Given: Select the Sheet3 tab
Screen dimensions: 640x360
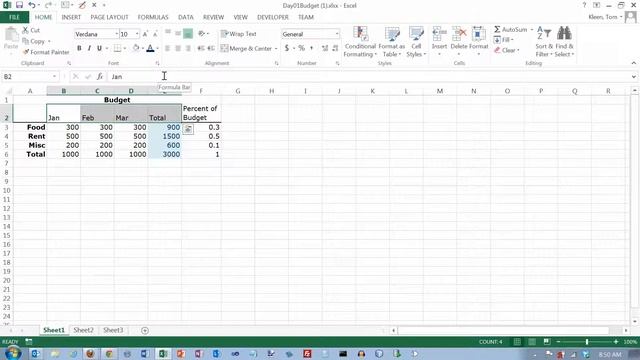Looking at the screenshot, I should (113, 330).
